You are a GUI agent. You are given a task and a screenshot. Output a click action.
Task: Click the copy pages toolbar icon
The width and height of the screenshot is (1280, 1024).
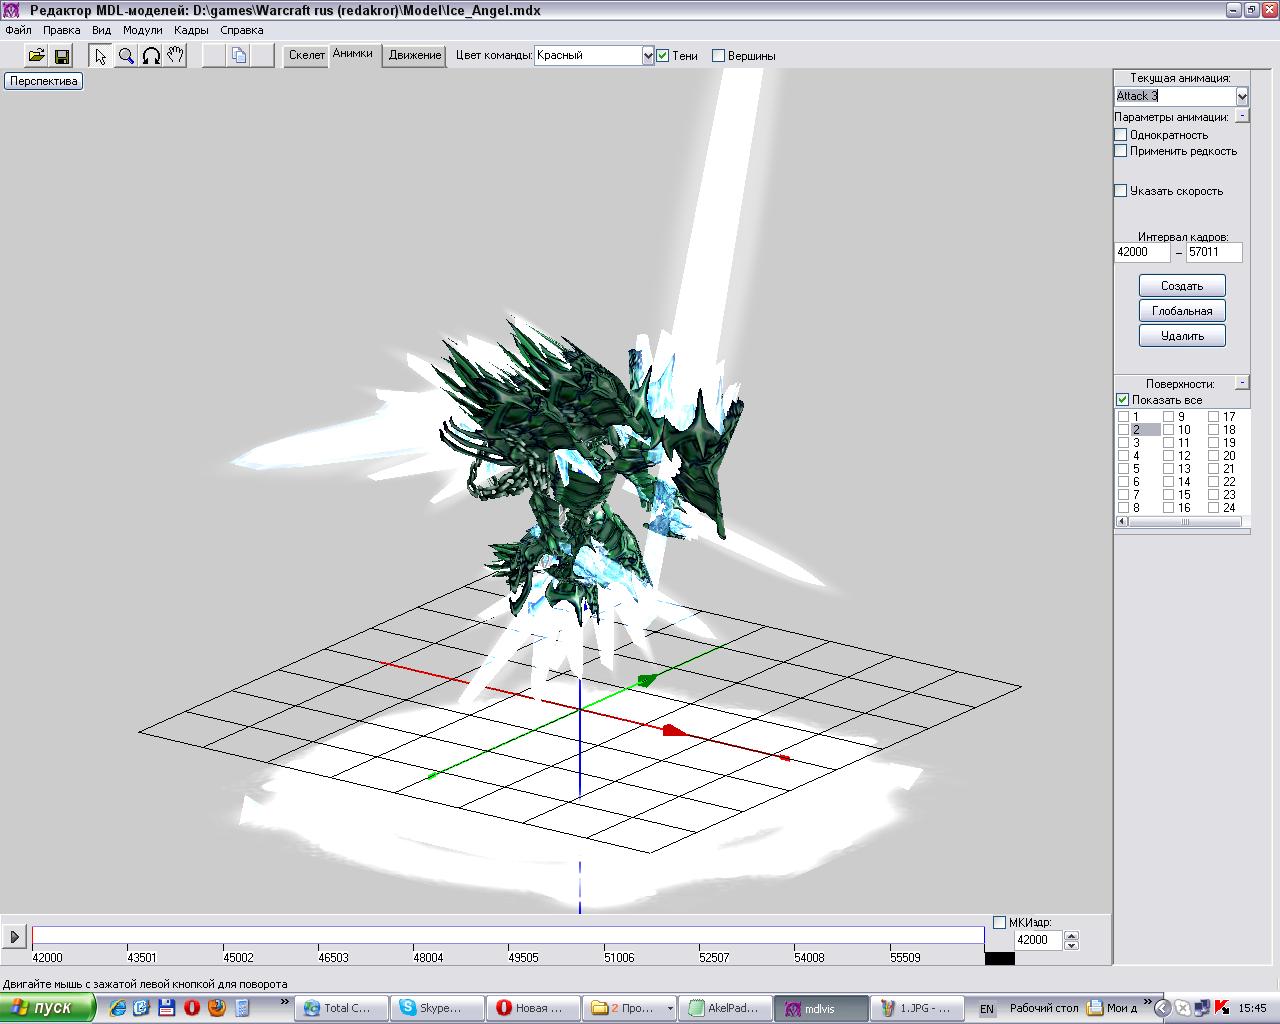(238, 56)
